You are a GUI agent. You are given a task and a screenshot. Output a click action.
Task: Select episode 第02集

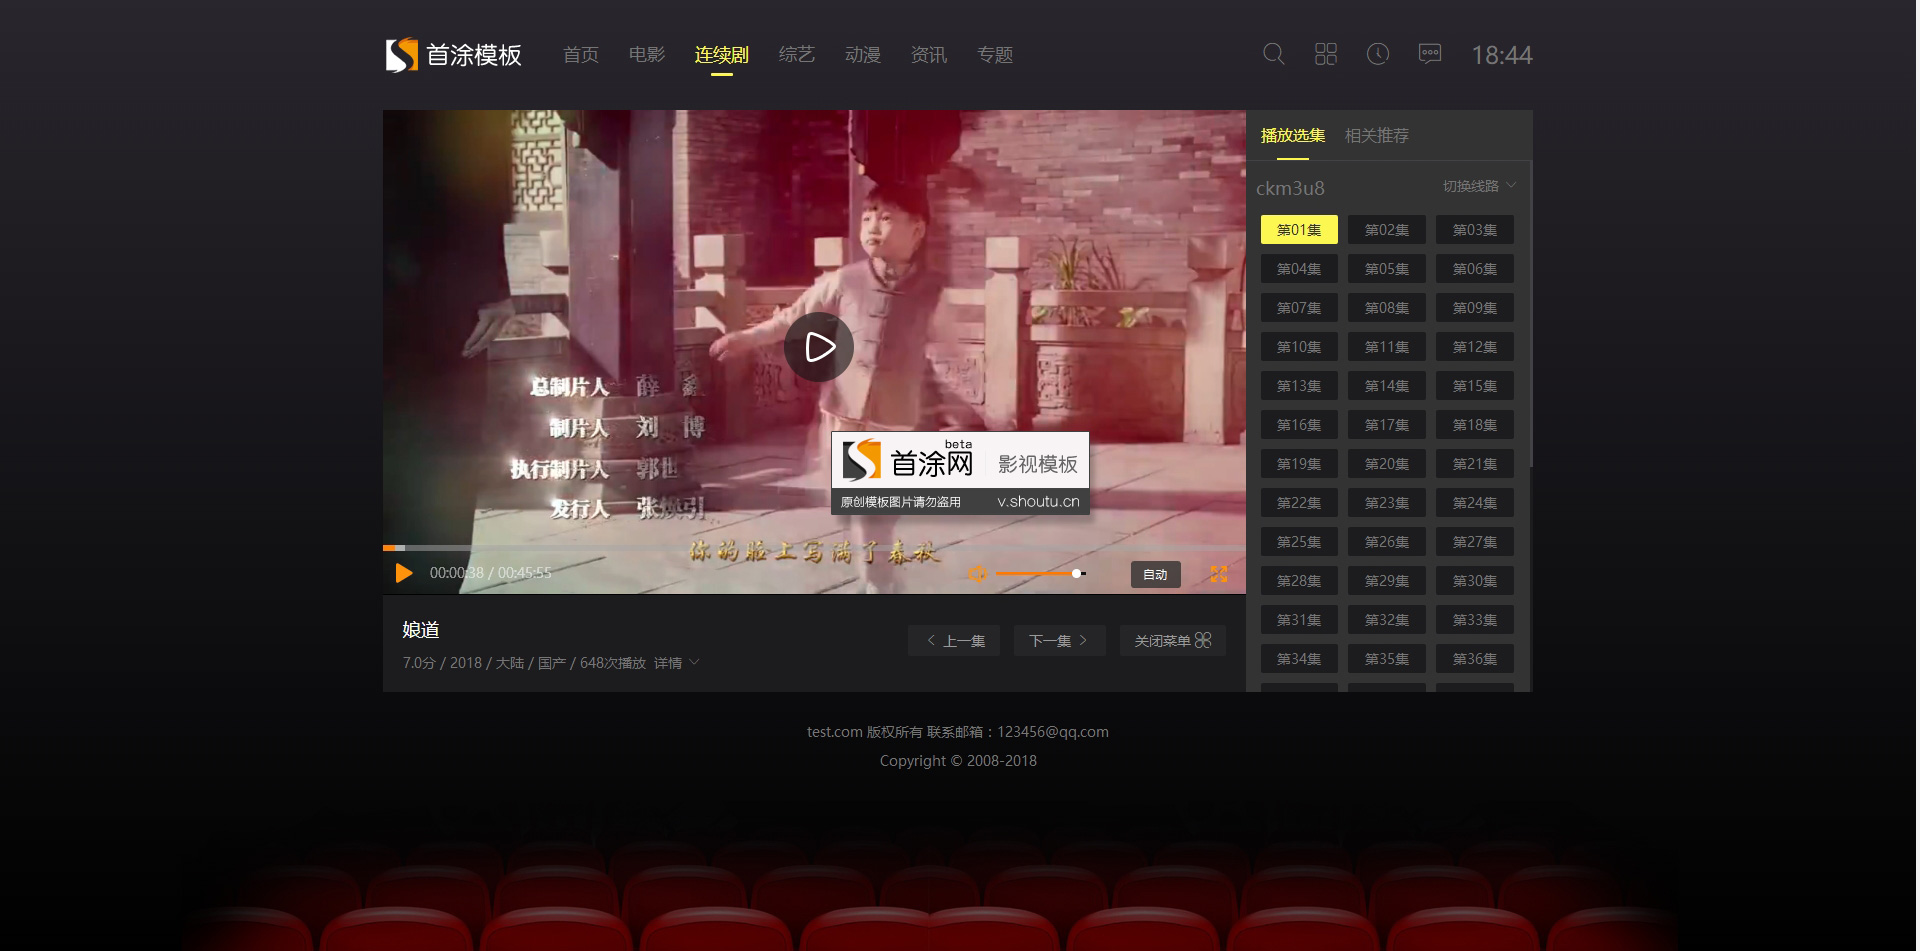1387,230
